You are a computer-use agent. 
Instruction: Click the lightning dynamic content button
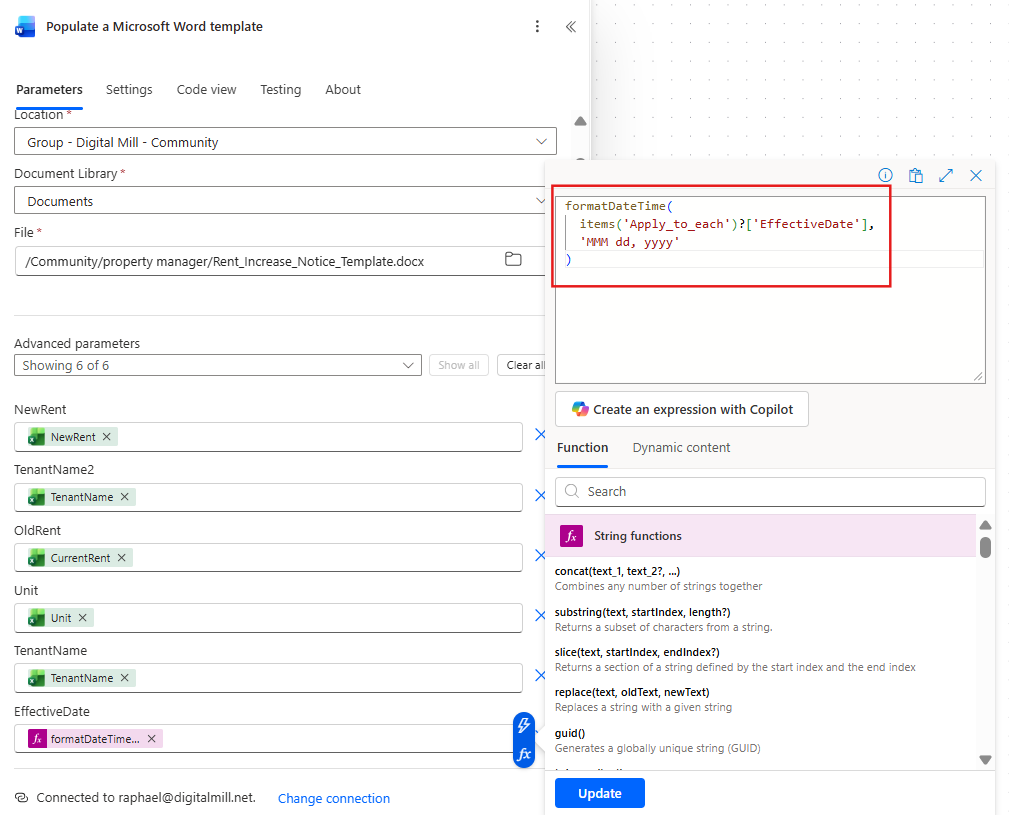[x=524, y=725]
